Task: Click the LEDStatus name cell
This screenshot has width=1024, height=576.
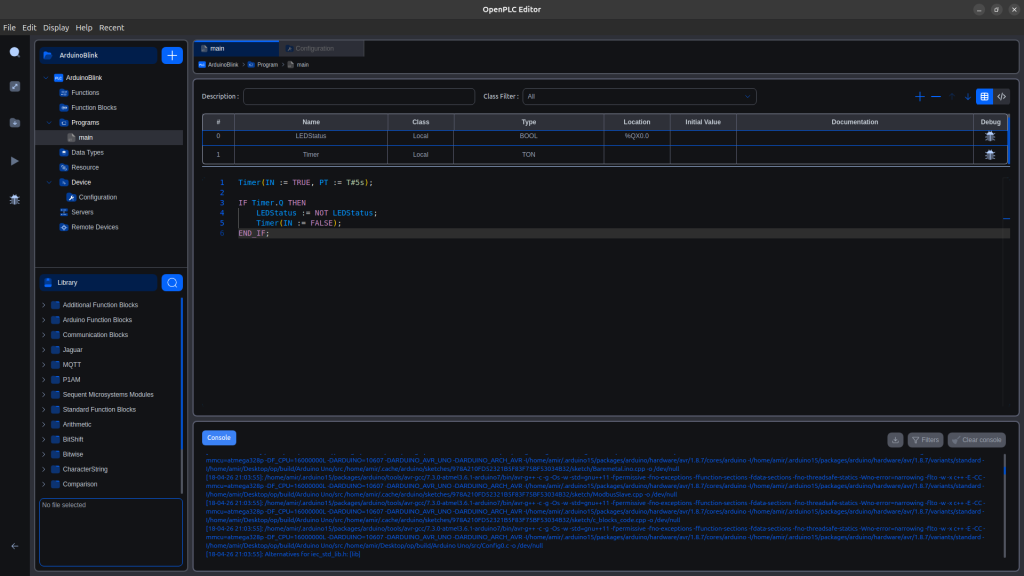Action: pyautogui.click(x=311, y=136)
